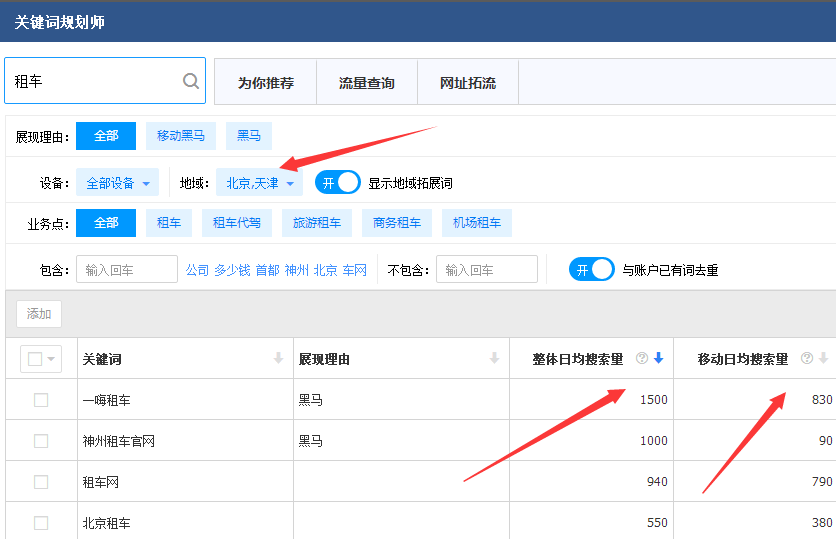
Task: Switch to 网址拓流 tab
Action: click(468, 83)
